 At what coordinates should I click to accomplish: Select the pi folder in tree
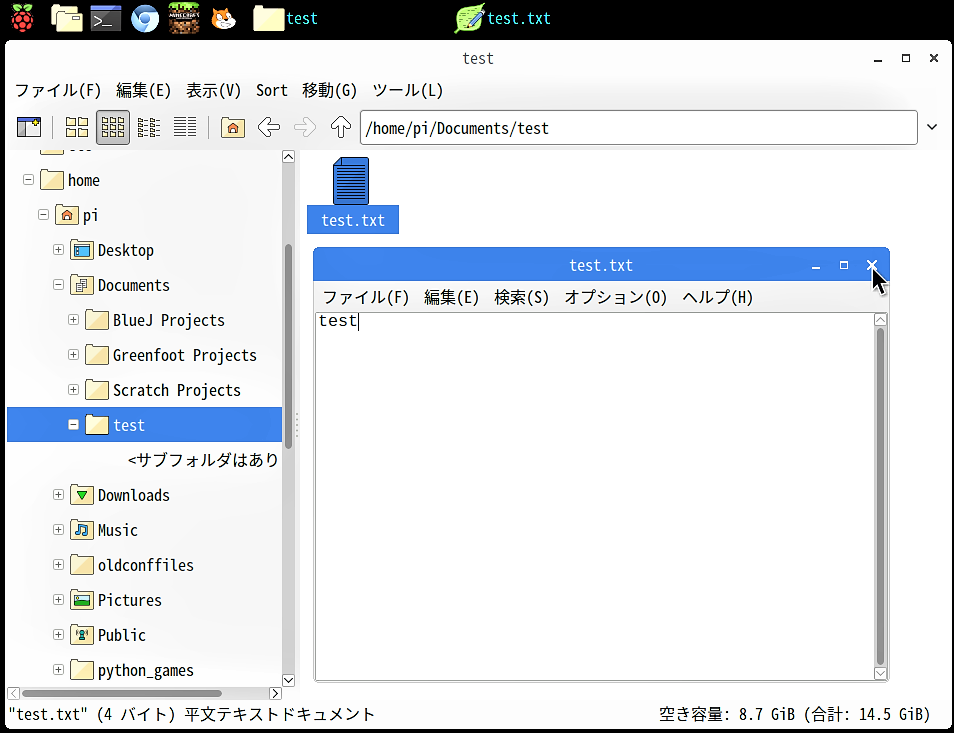[x=77, y=215]
